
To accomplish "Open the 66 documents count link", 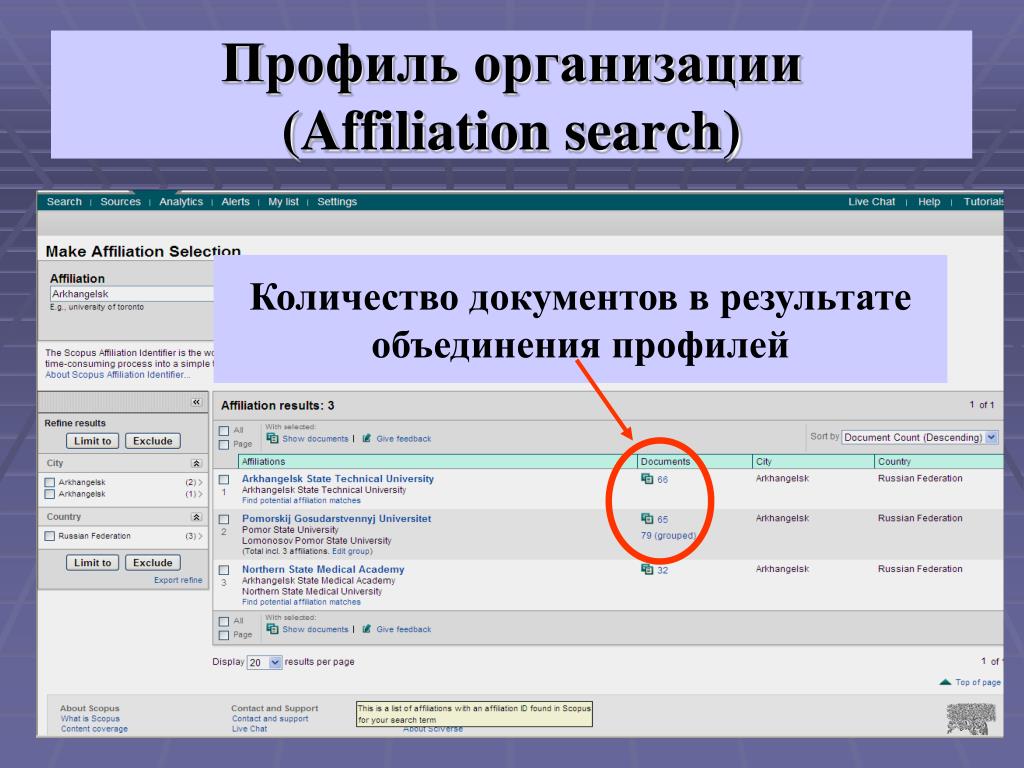I will point(662,479).
